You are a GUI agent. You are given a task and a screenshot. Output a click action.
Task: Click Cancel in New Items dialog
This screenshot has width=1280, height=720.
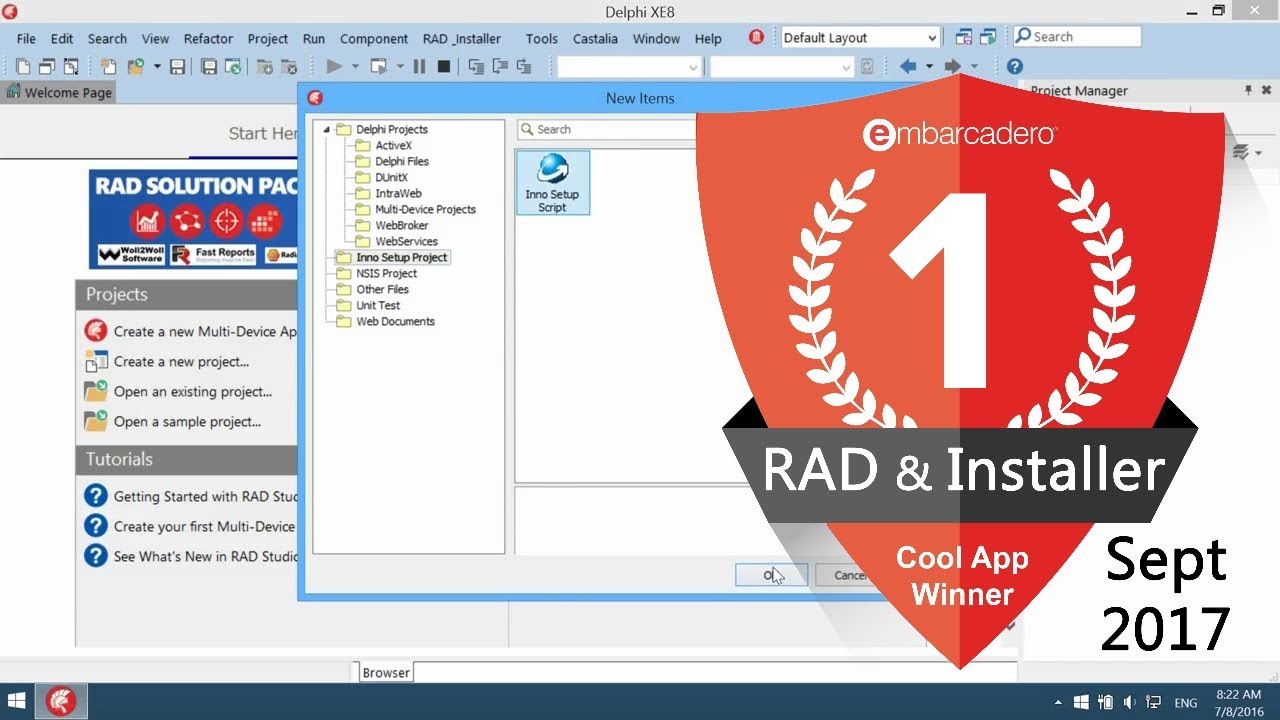click(x=851, y=575)
